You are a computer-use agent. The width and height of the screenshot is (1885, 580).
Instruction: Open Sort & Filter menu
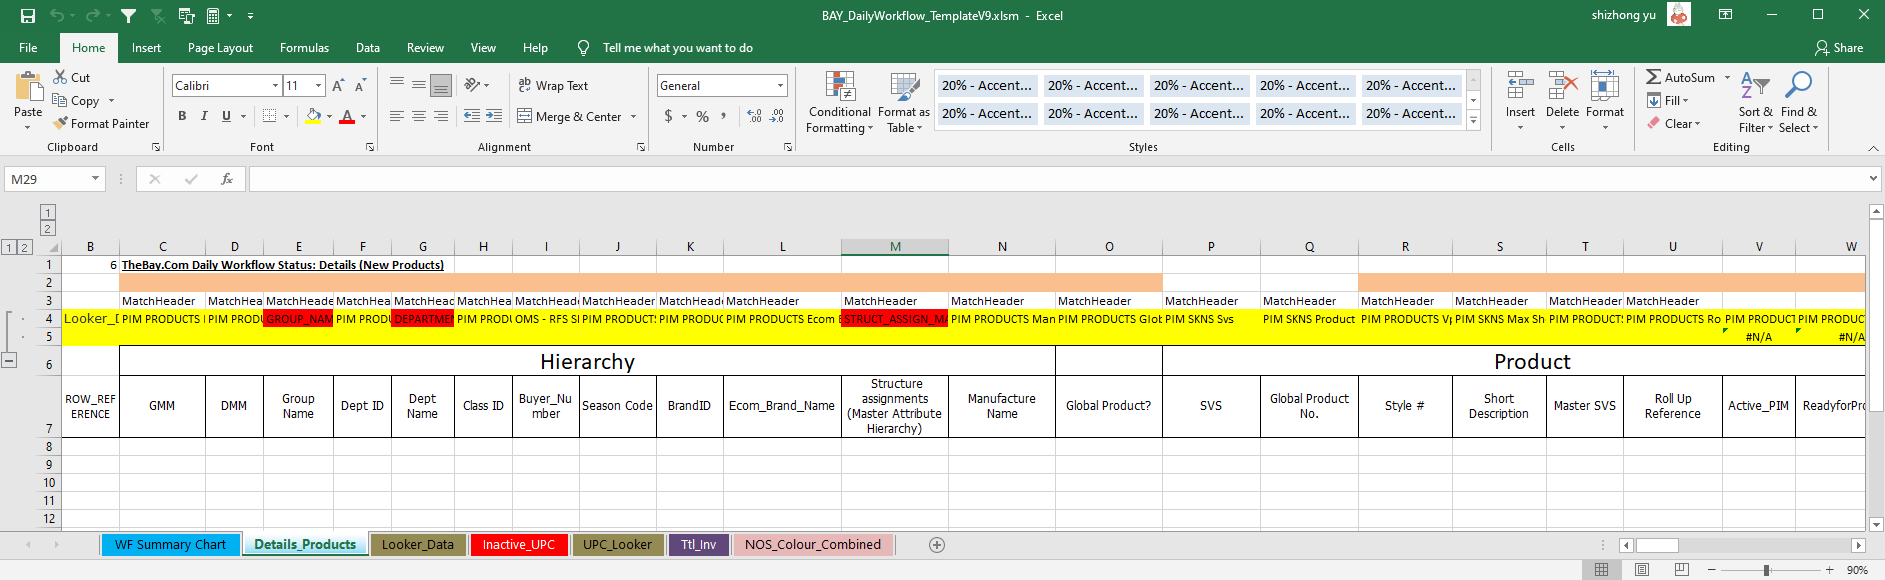[1755, 102]
